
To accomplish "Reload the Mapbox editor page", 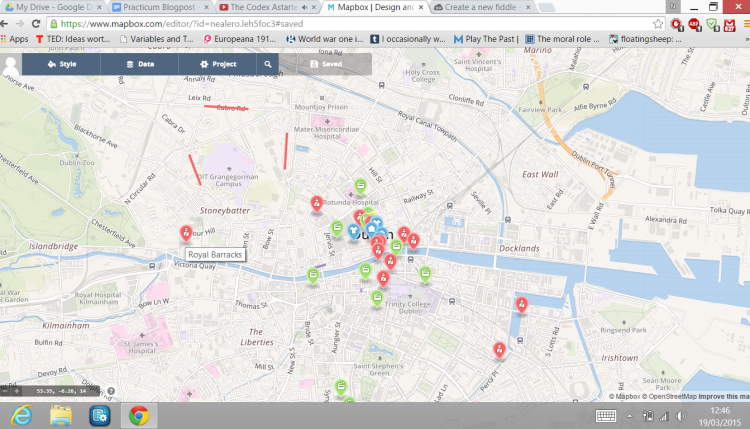I will (36, 23).
